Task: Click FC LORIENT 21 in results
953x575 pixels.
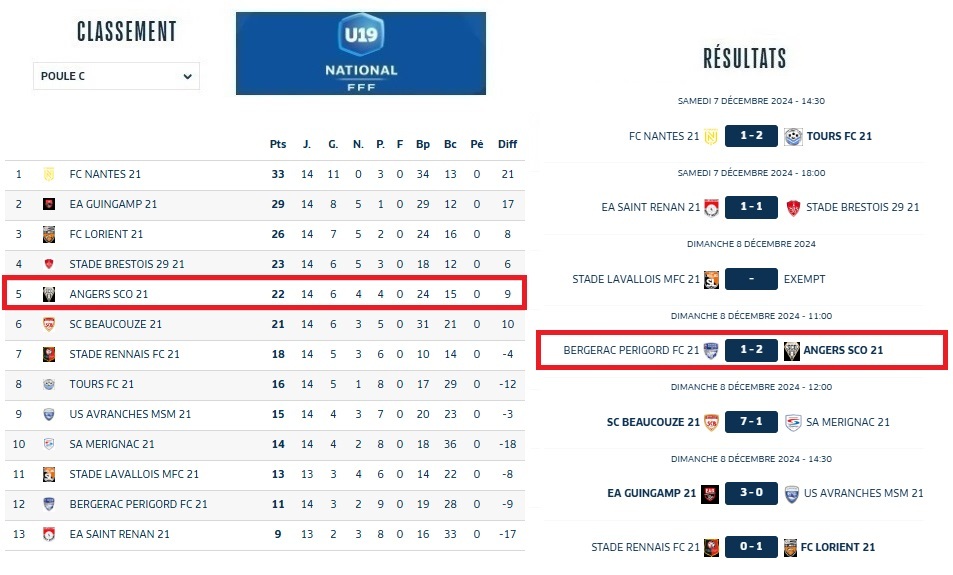Action: pyautogui.click(x=838, y=547)
